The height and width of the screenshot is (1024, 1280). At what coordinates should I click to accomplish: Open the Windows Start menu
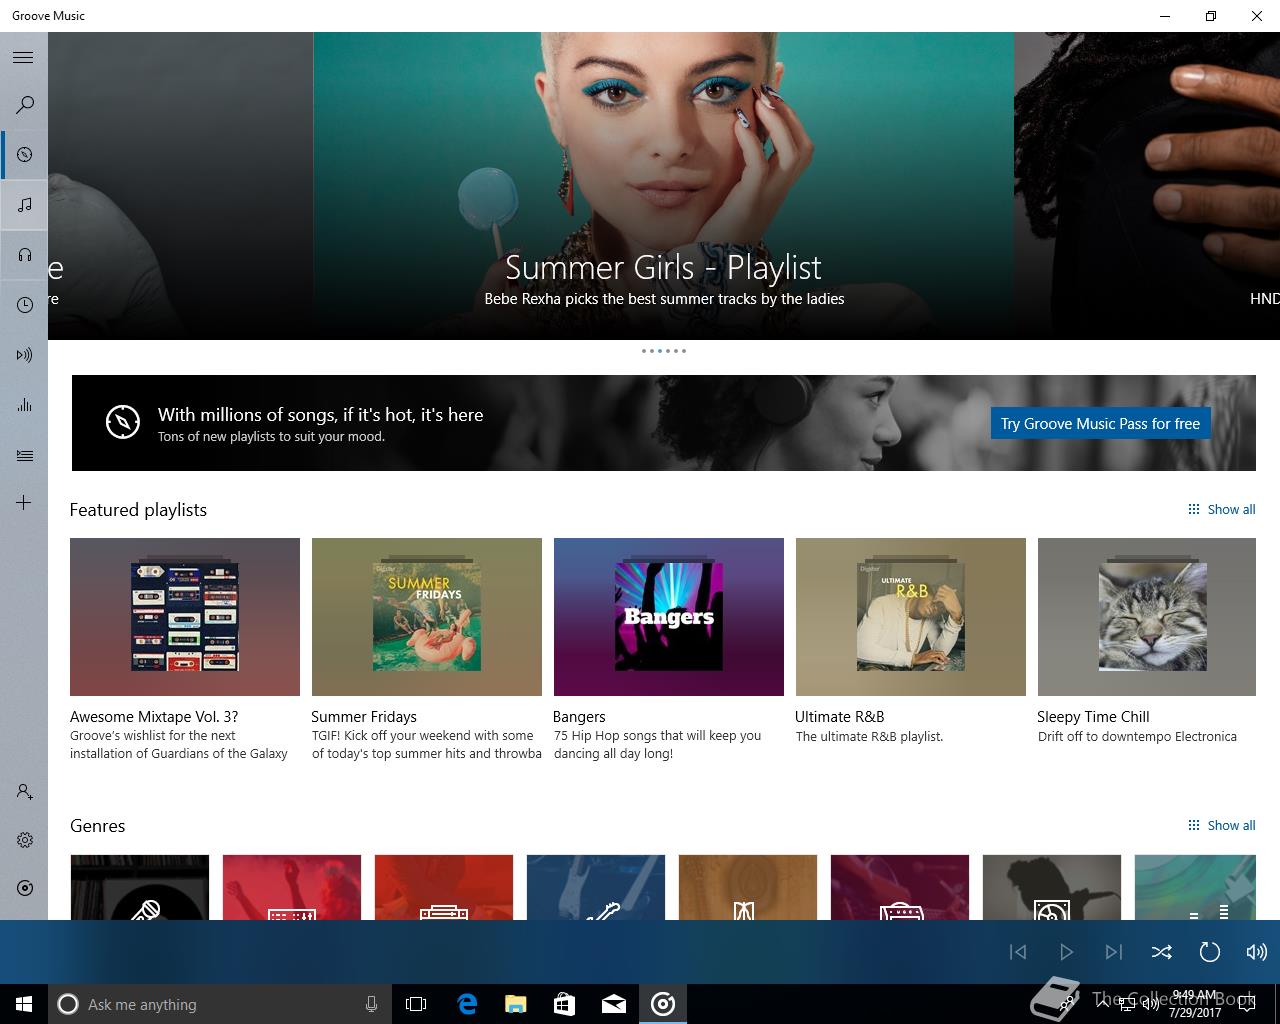pyautogui.click(x=24, y=1004)
